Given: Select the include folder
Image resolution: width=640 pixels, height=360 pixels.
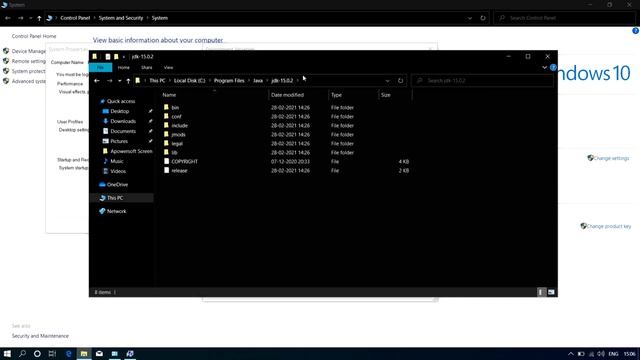Looking at the screenshot, I should (179, 126).
